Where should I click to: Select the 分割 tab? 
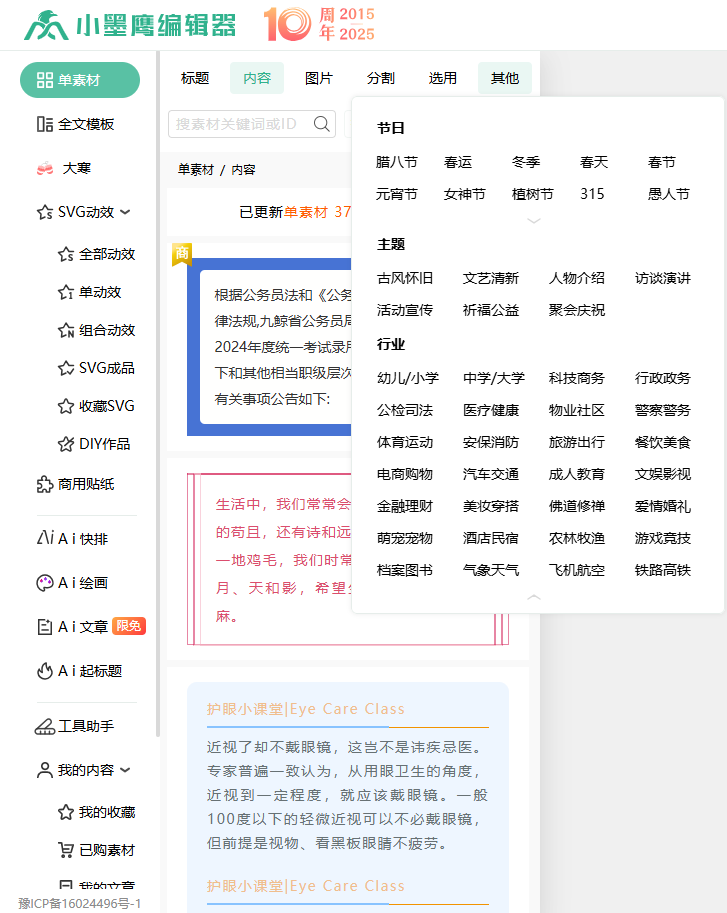coord(381,78)
